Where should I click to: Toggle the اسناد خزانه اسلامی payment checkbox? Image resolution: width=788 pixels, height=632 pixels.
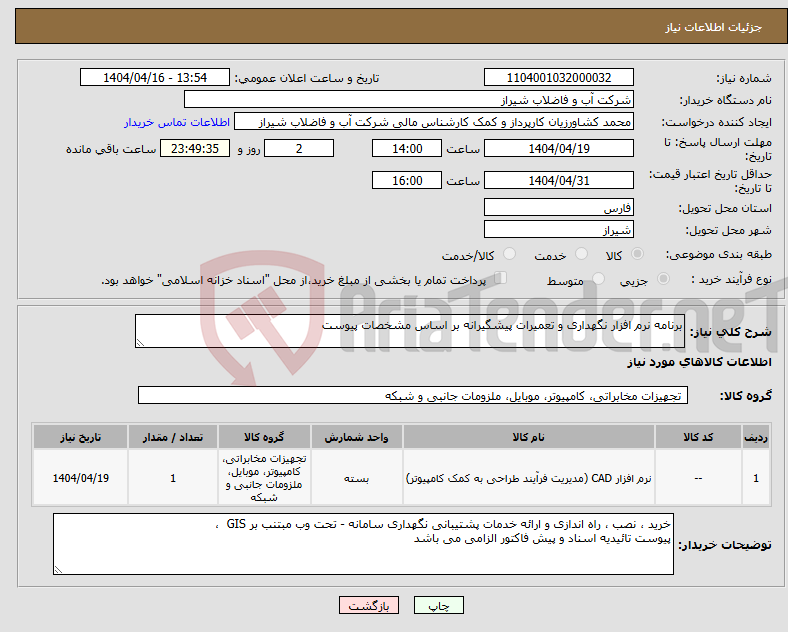click(x=501, y=278)
